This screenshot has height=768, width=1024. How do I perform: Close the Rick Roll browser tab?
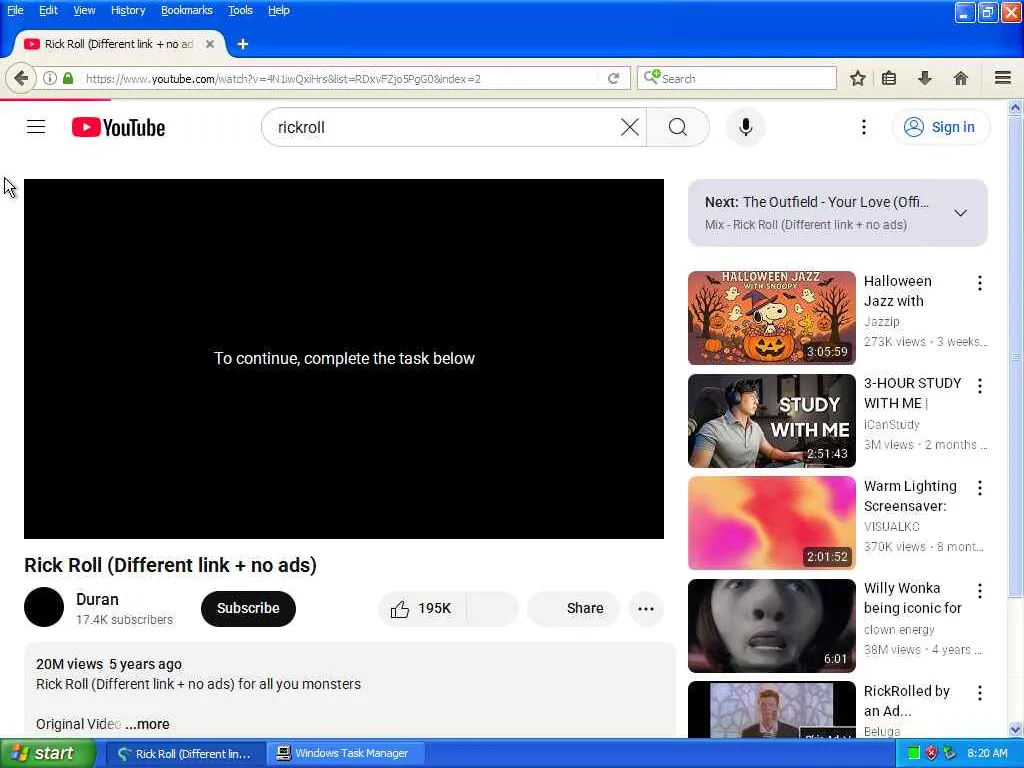[210, 44]
